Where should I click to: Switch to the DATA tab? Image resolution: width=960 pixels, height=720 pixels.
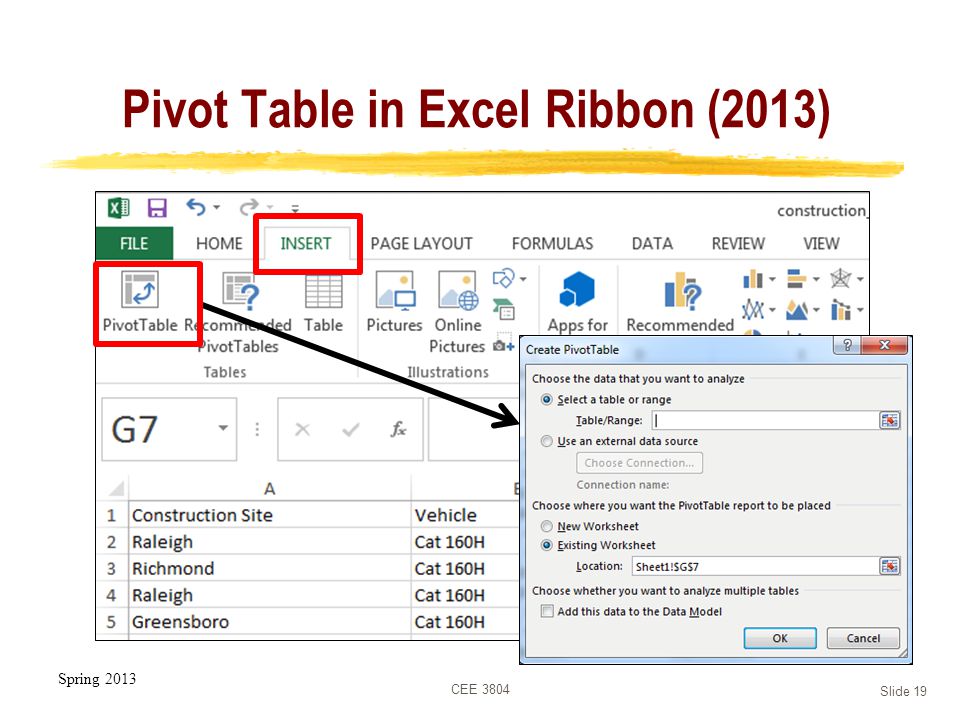point(652,244)
